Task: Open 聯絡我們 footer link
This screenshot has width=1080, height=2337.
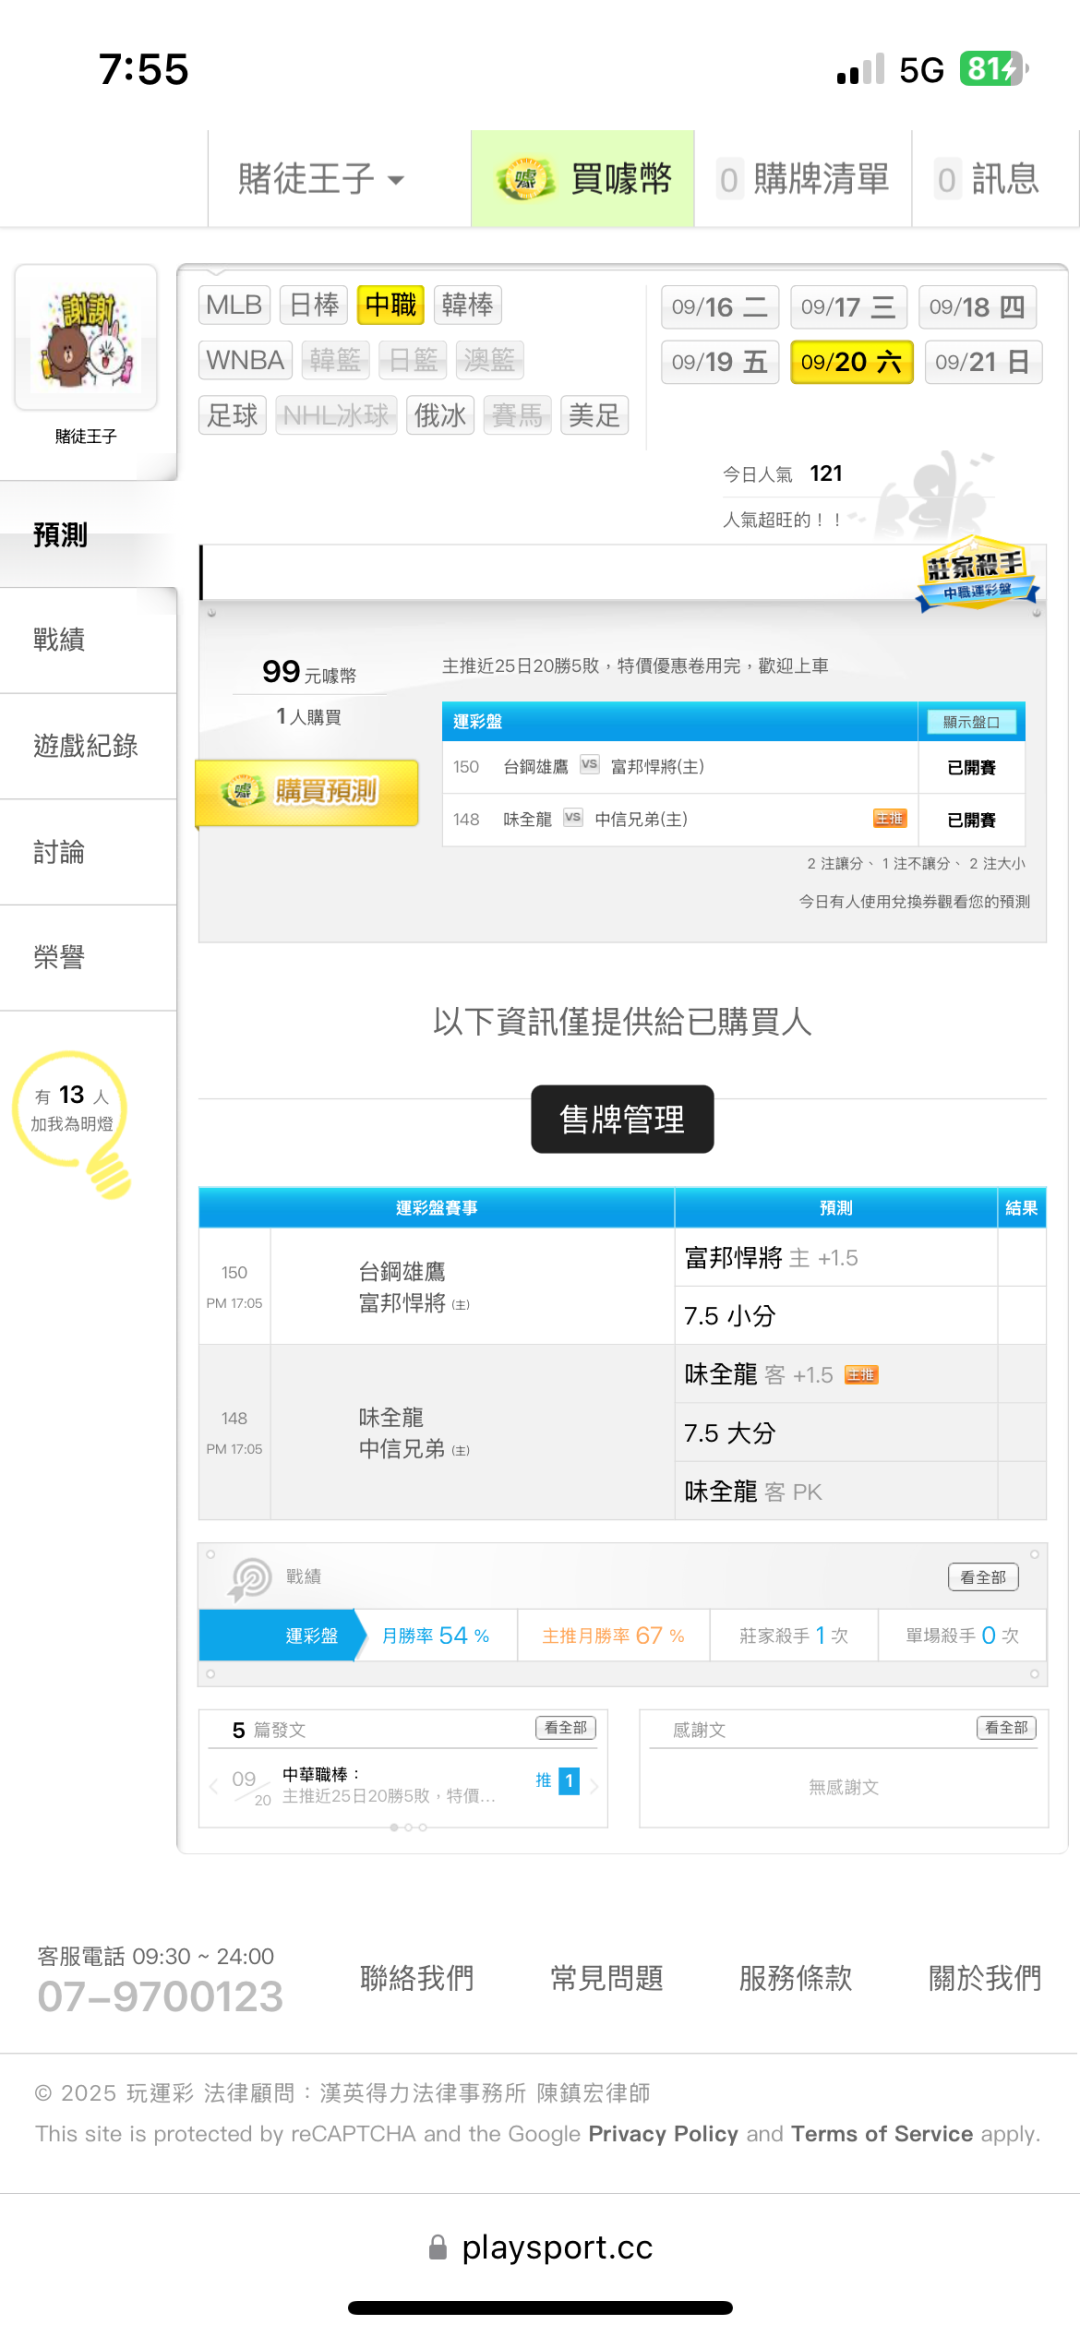Action: click(417, 1977)
